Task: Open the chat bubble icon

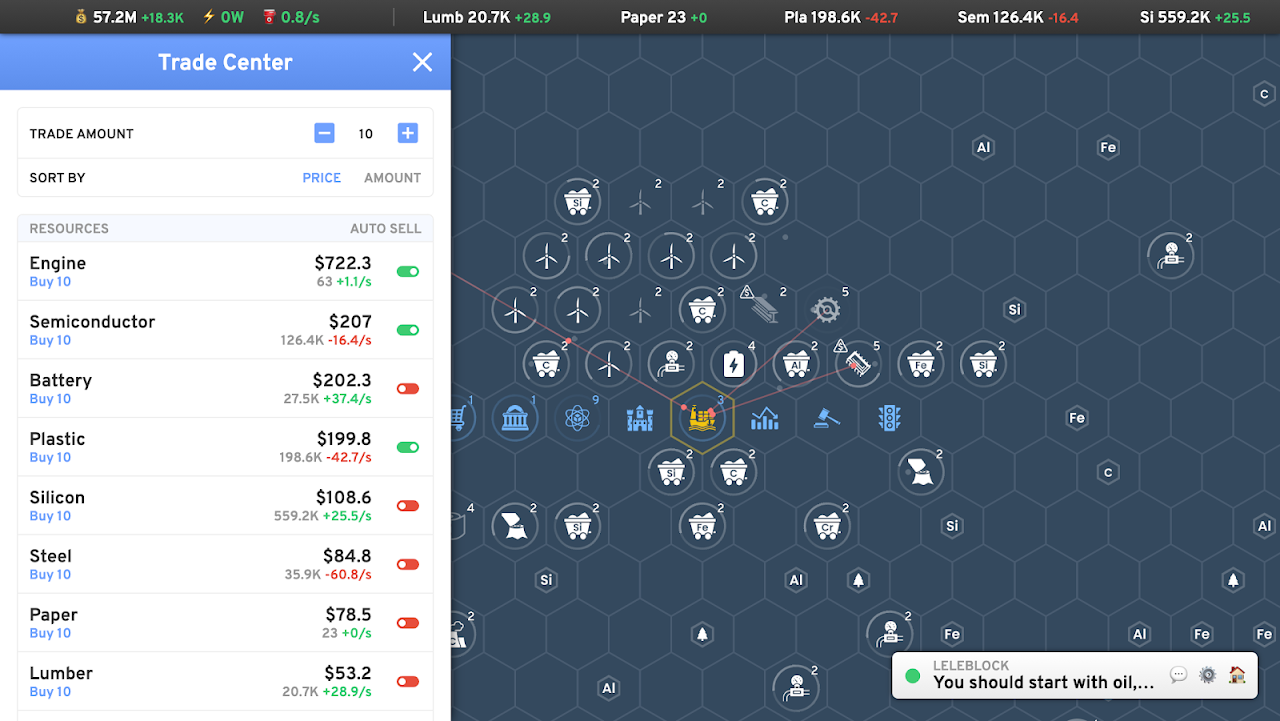Action: point(1178,675)
